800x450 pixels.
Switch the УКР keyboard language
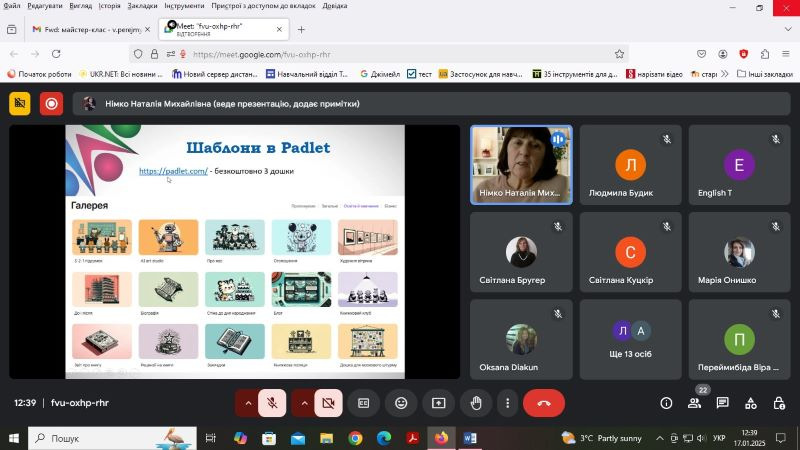719,438
